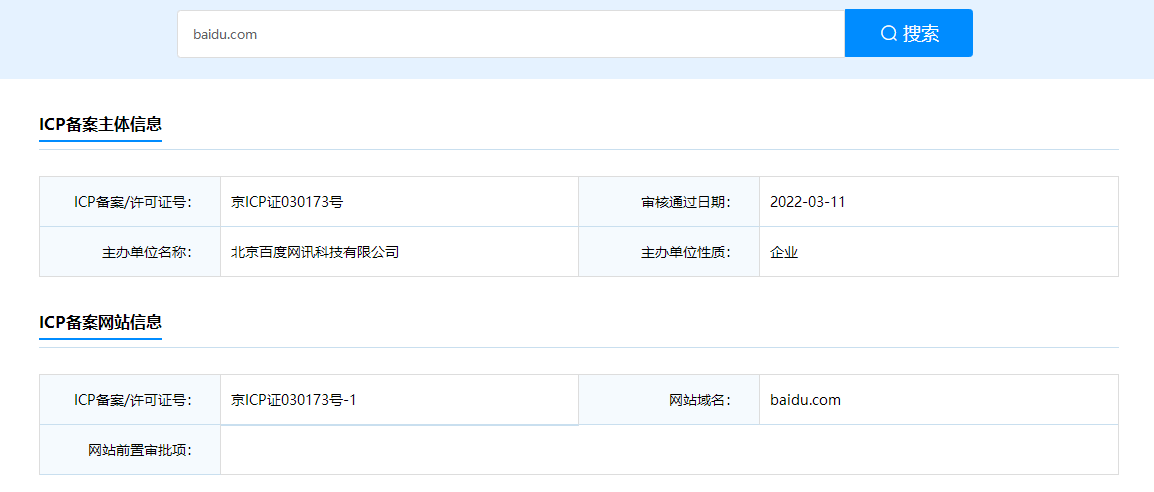Click the organization type value 企业

pyautogui.click(x=784, y=252)
